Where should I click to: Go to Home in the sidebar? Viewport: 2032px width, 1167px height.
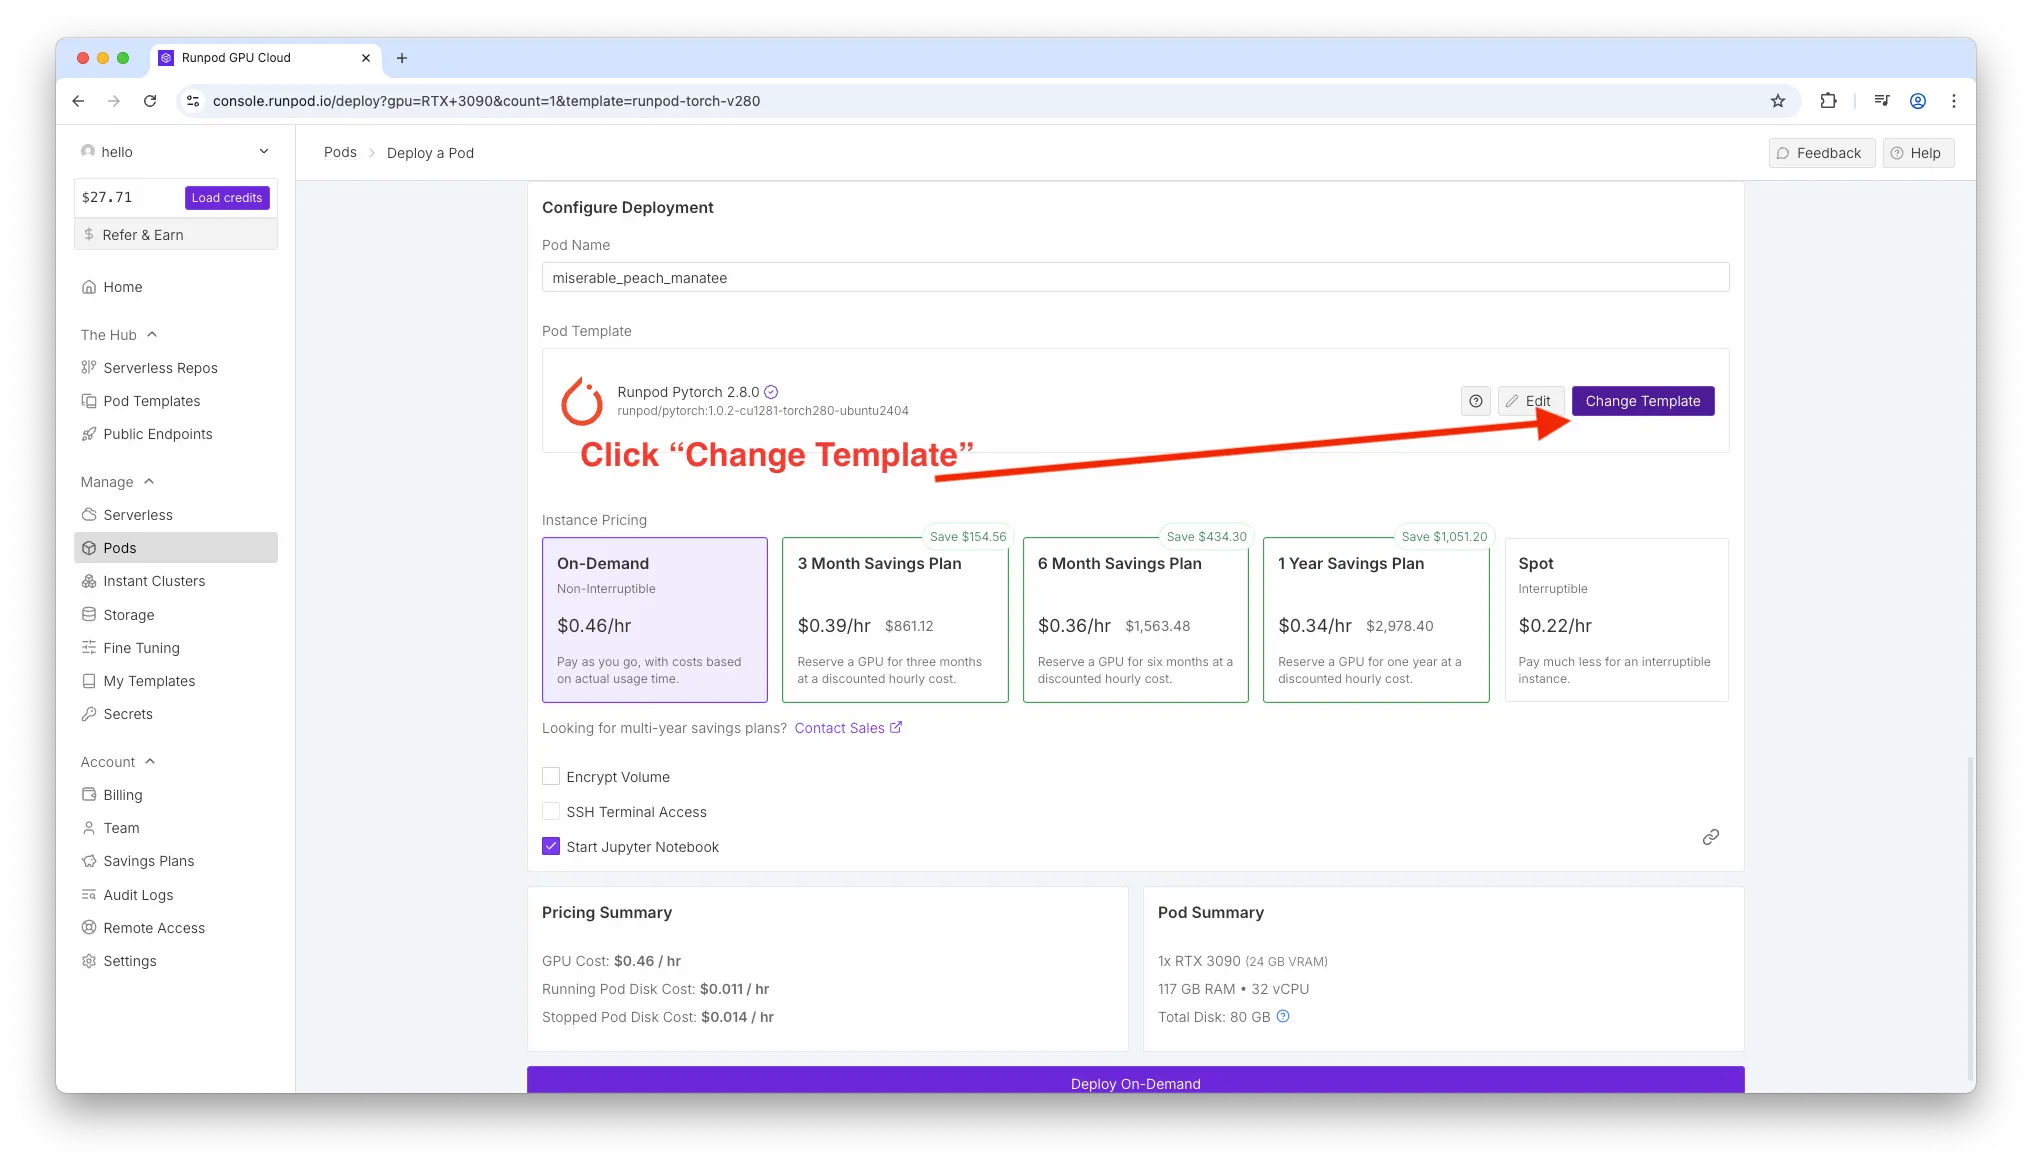tap(176, 287)
